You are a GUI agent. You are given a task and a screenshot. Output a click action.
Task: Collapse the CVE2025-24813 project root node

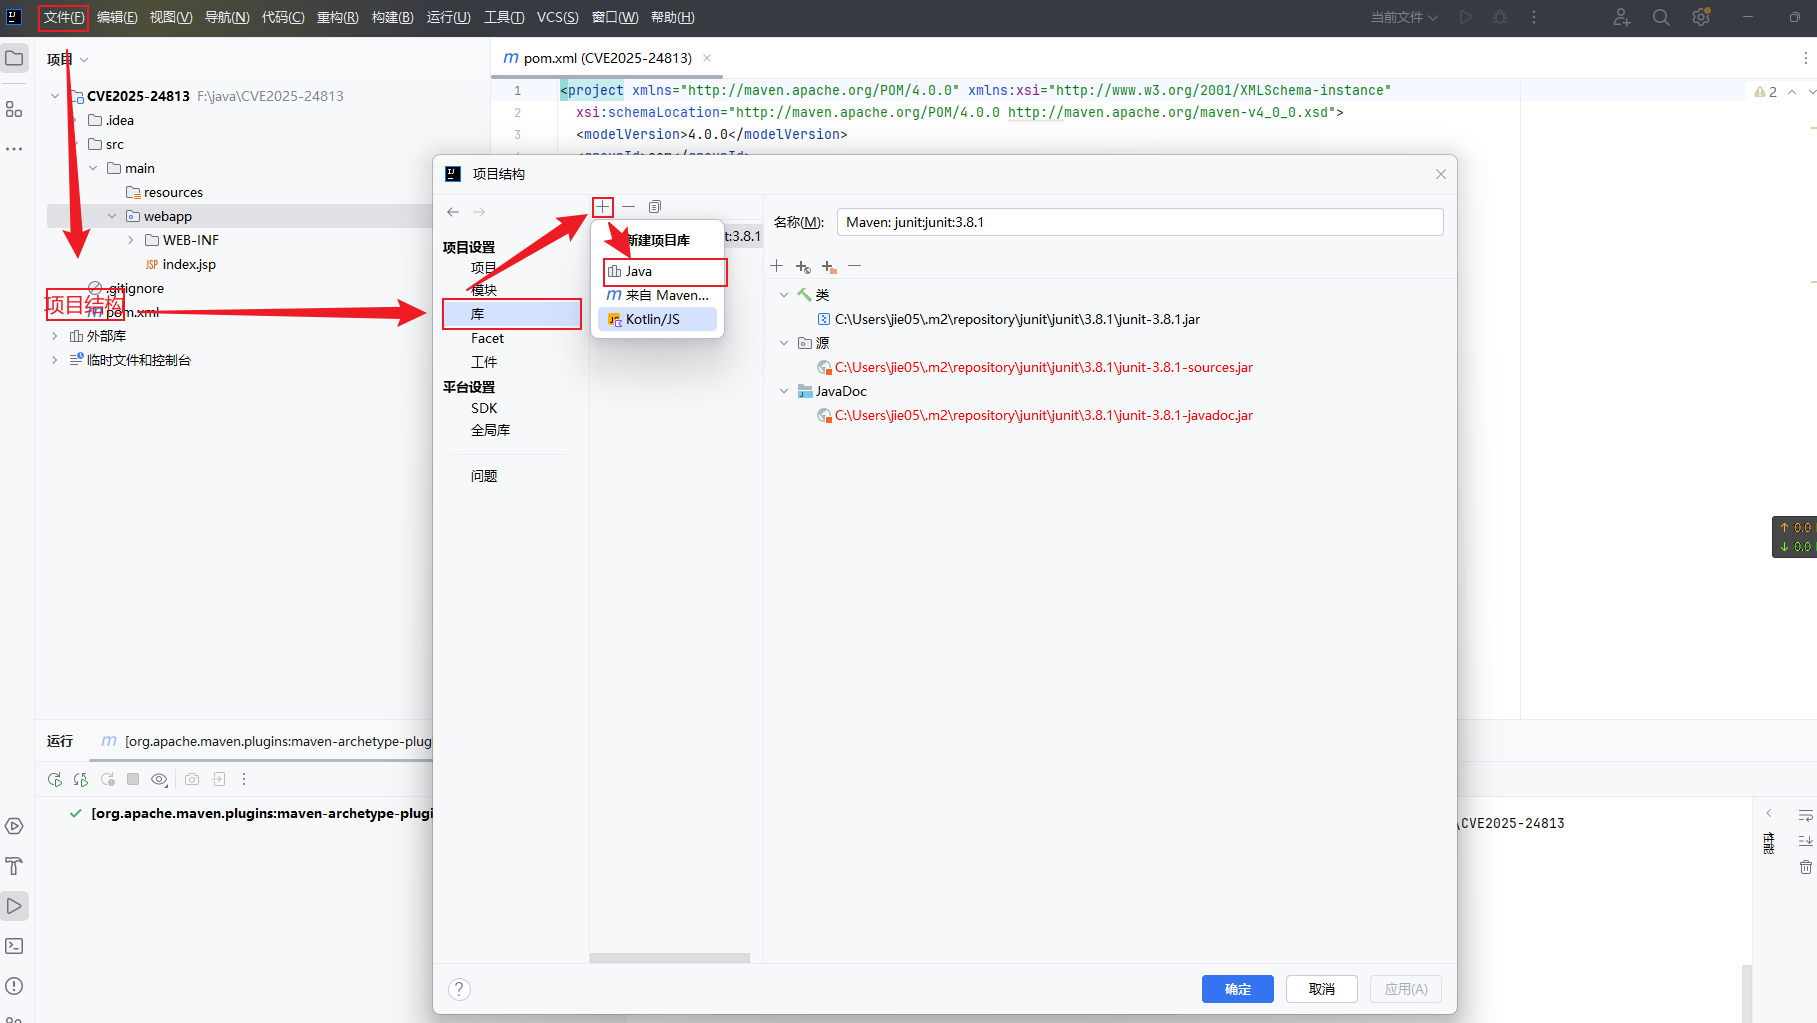tap(55, 96)
